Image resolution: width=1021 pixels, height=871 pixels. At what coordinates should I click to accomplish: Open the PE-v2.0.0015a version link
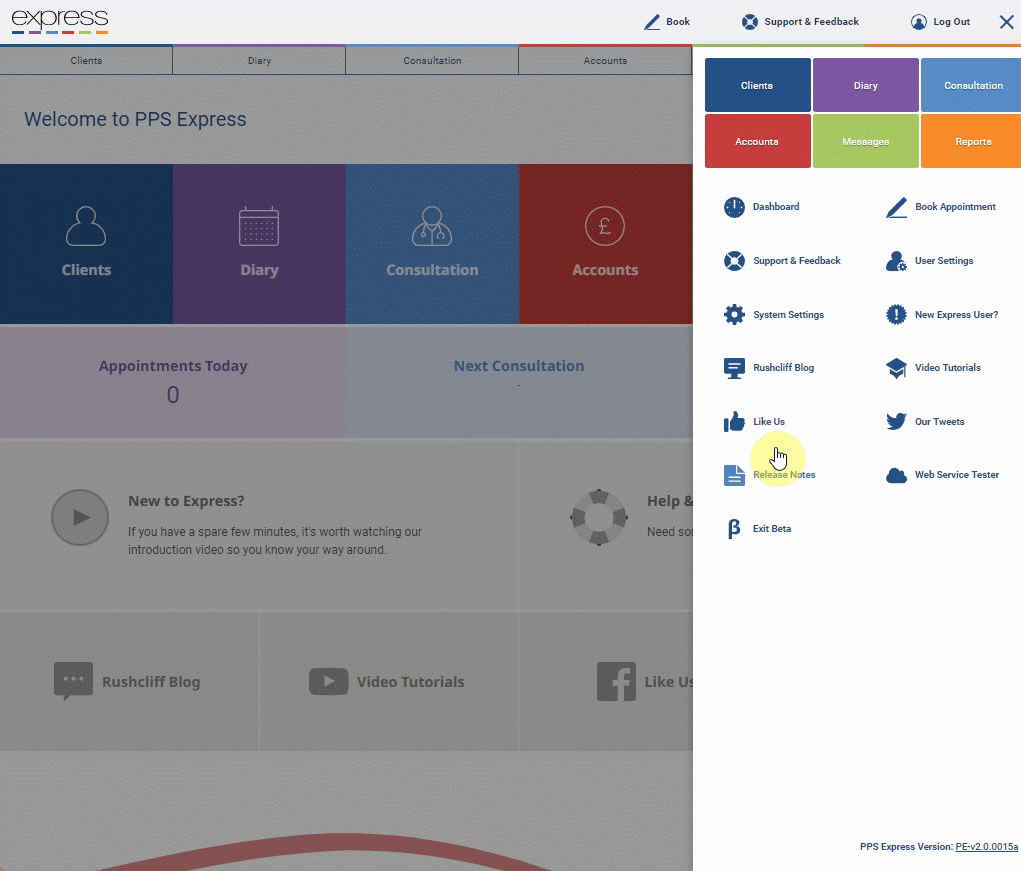pos(986,847)
